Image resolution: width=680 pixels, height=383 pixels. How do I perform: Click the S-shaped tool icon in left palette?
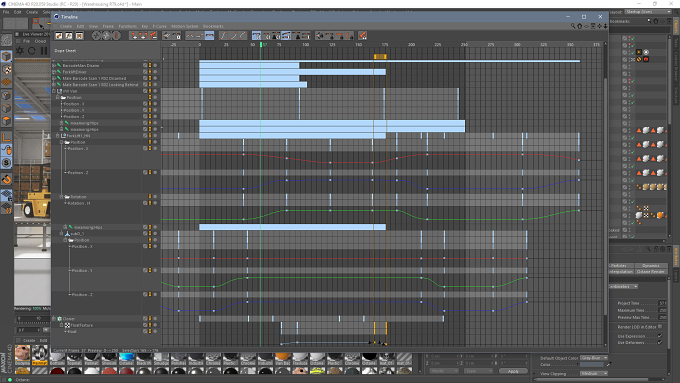coord(7,163)
